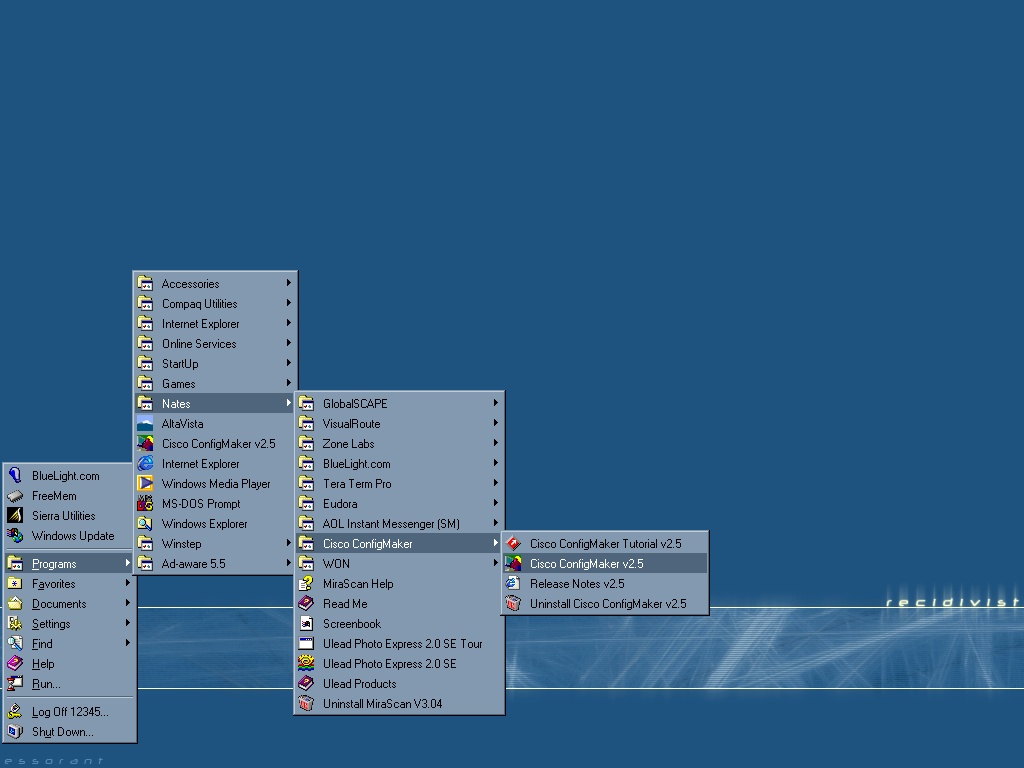This screenshot has width=1024, height=768.
Task: Click the Settings icon in the Start menu
Action: 15,624
